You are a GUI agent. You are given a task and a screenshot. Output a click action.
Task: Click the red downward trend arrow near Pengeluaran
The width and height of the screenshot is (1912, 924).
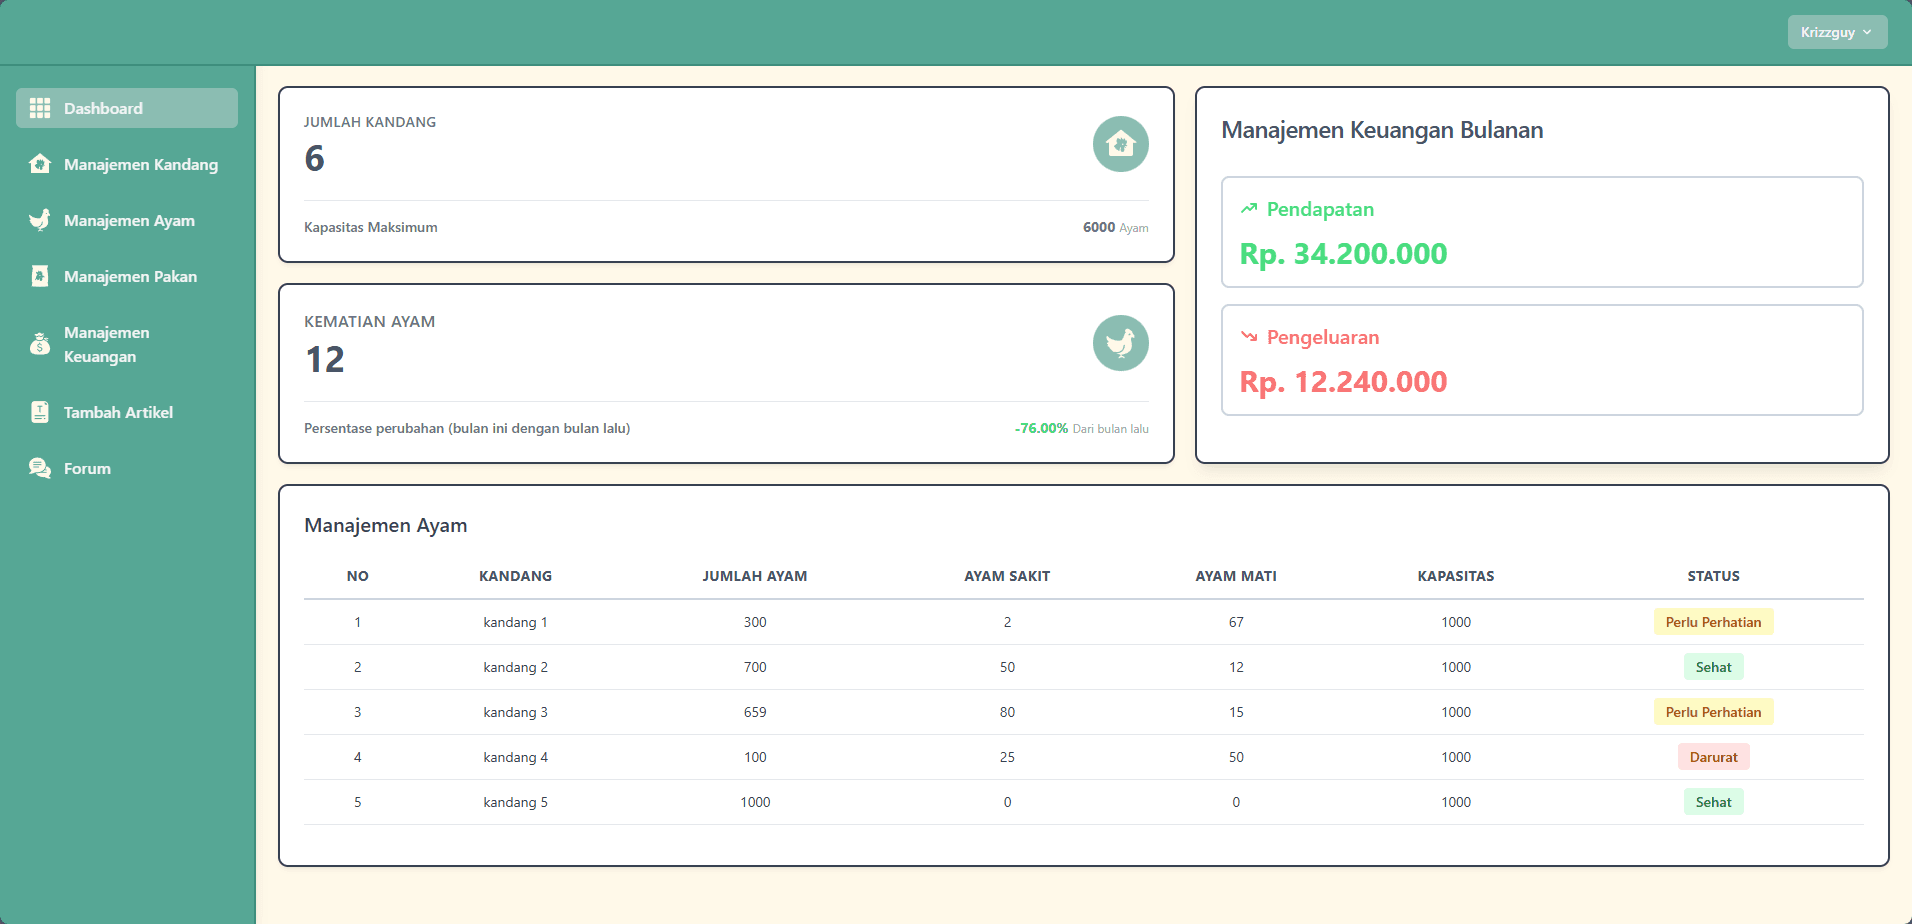coord(1249,337)
